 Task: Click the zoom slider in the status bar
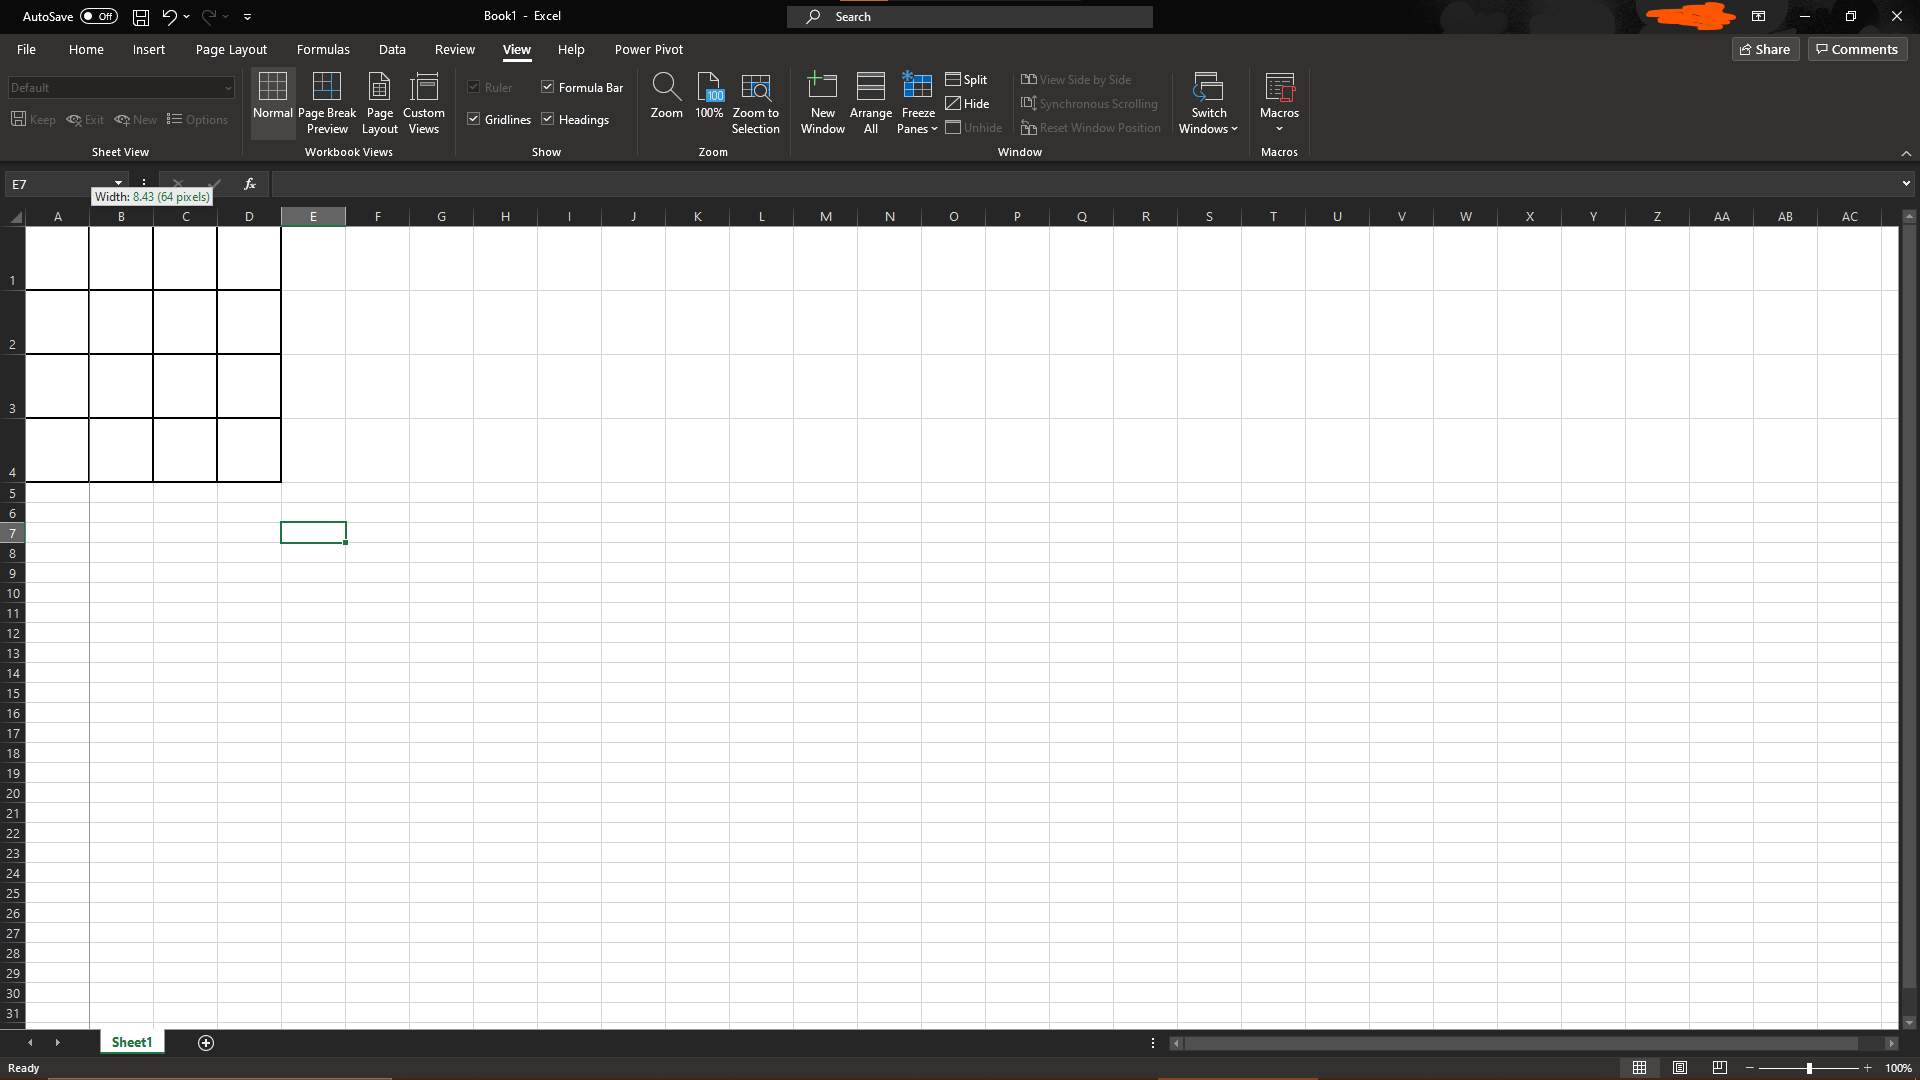1809,1068
